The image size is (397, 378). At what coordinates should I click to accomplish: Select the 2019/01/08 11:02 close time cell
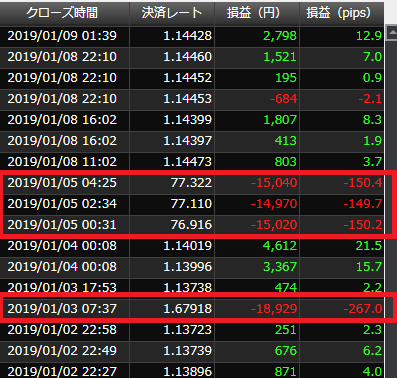pyautogui.click(x=62, y=161)
